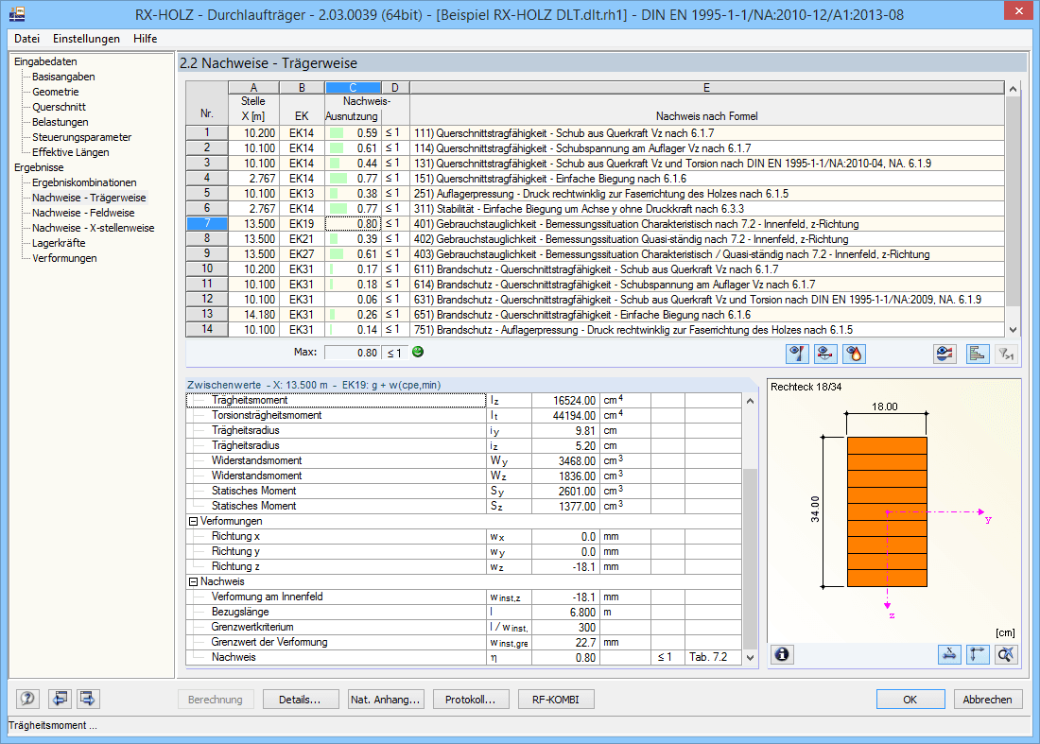Collapse the Nachweis section

coord(194,582)
